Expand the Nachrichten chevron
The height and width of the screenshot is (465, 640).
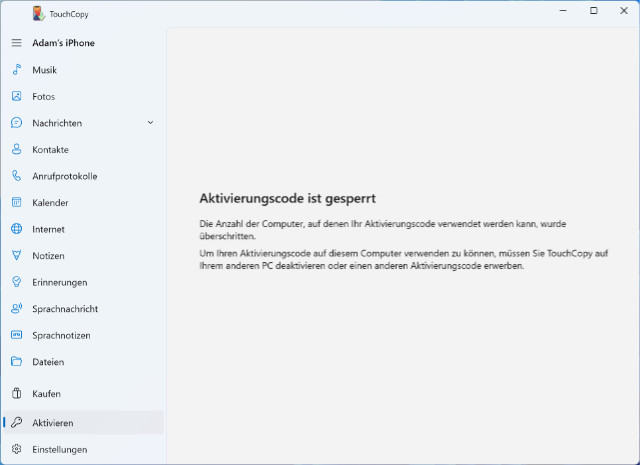pos(150,123)
